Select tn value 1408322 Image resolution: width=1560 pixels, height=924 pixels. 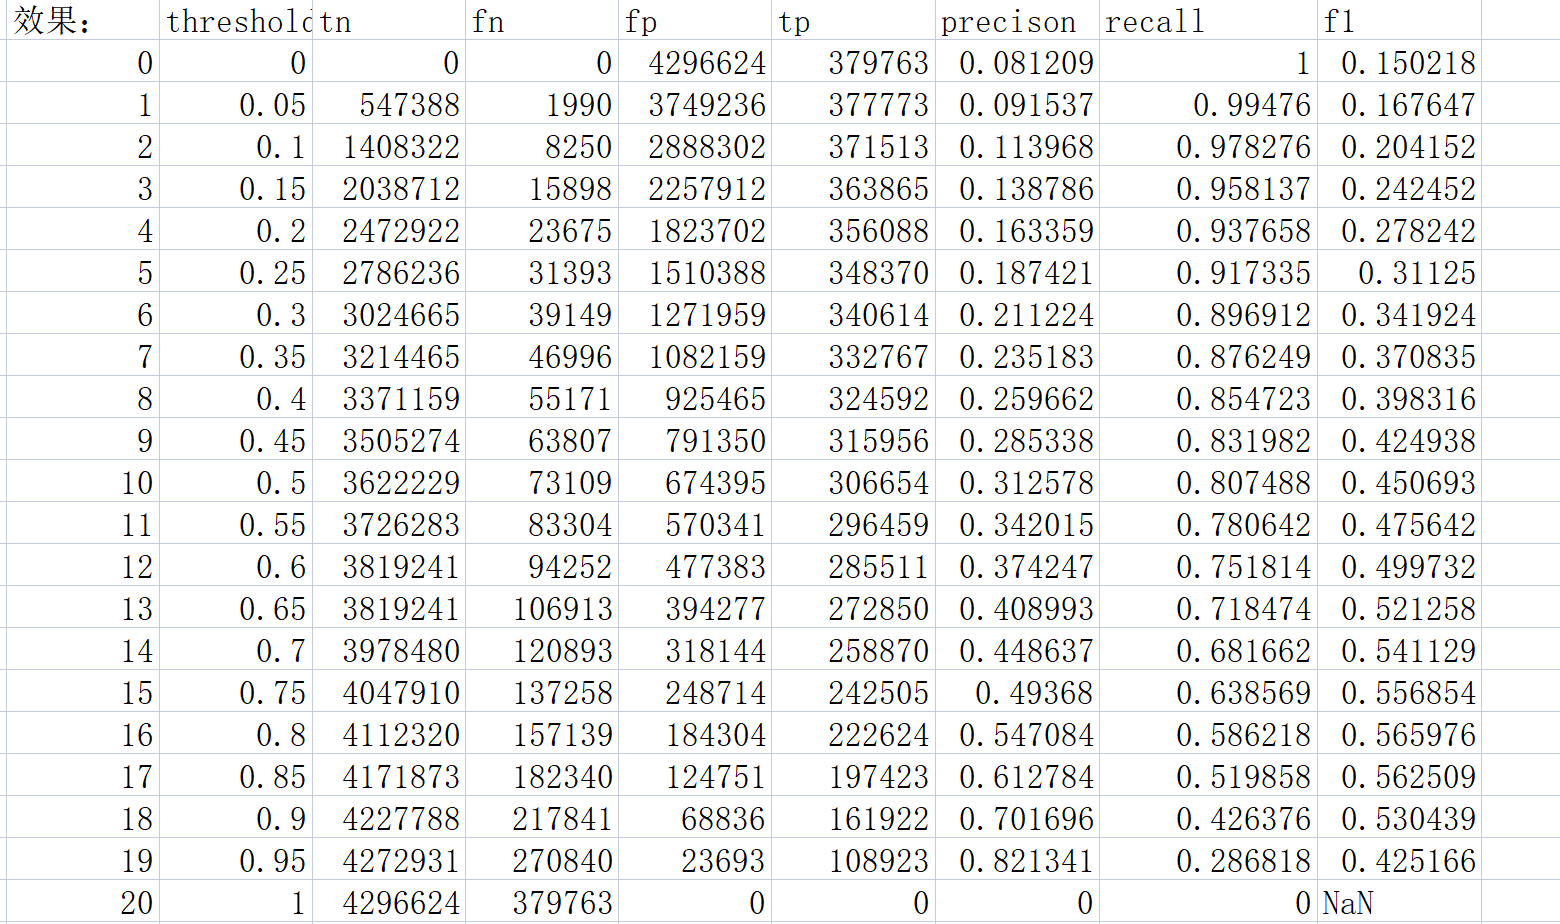click(389, 146)
